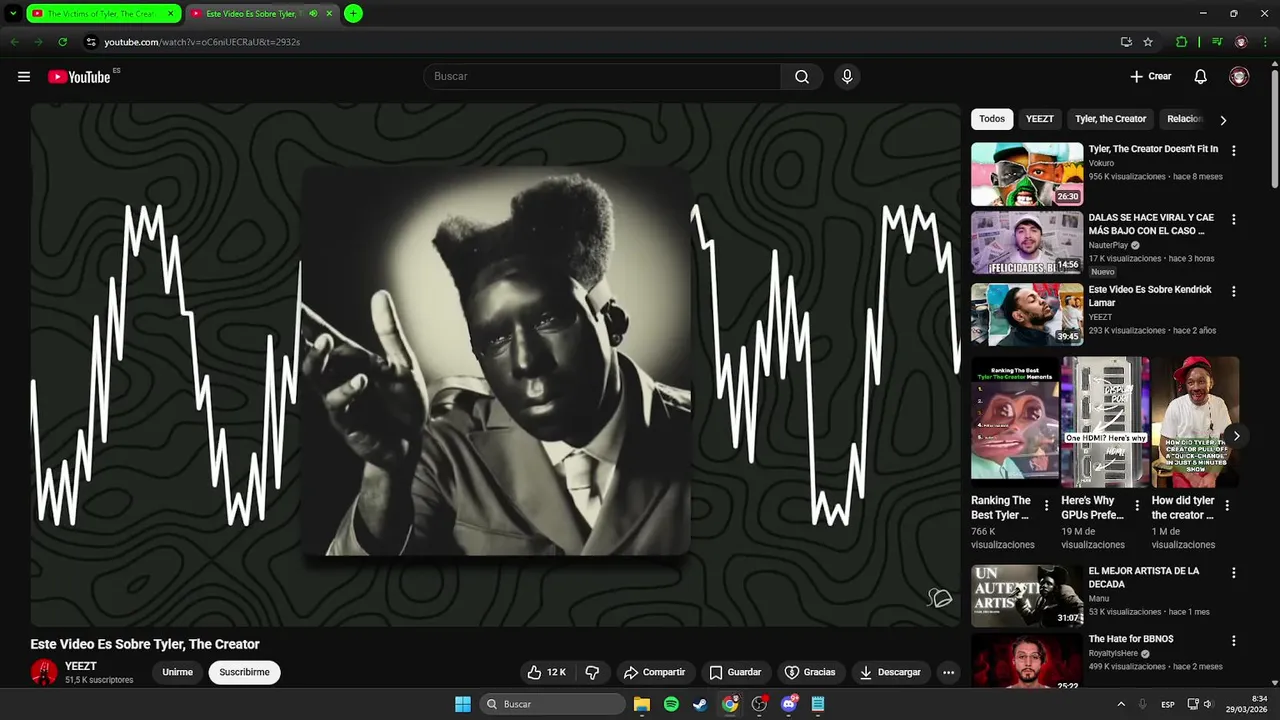Like the video with thumbs up
This screenshot has width=1280, height=720.
546,672
